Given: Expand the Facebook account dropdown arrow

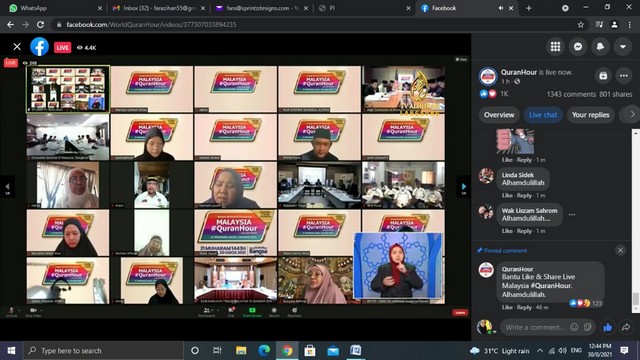Looking at the screenshot, I should point(623,47).
